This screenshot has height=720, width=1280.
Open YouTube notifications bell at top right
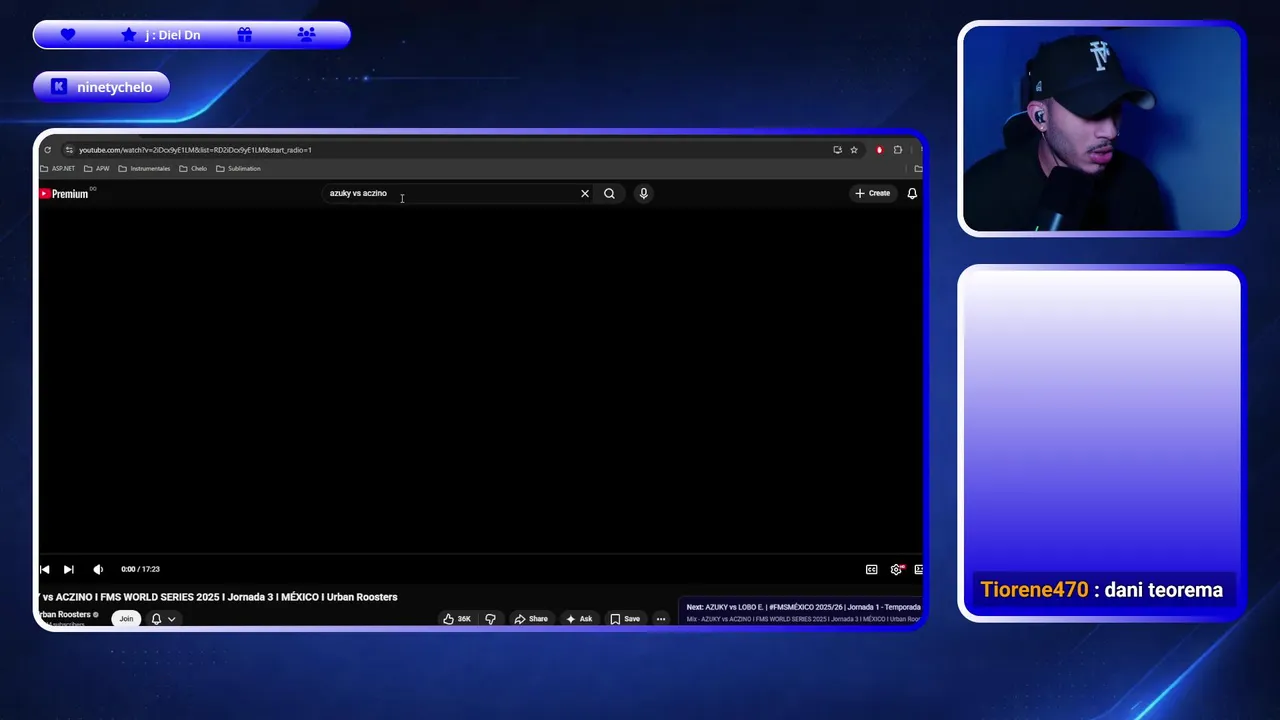tap(912, 193)
